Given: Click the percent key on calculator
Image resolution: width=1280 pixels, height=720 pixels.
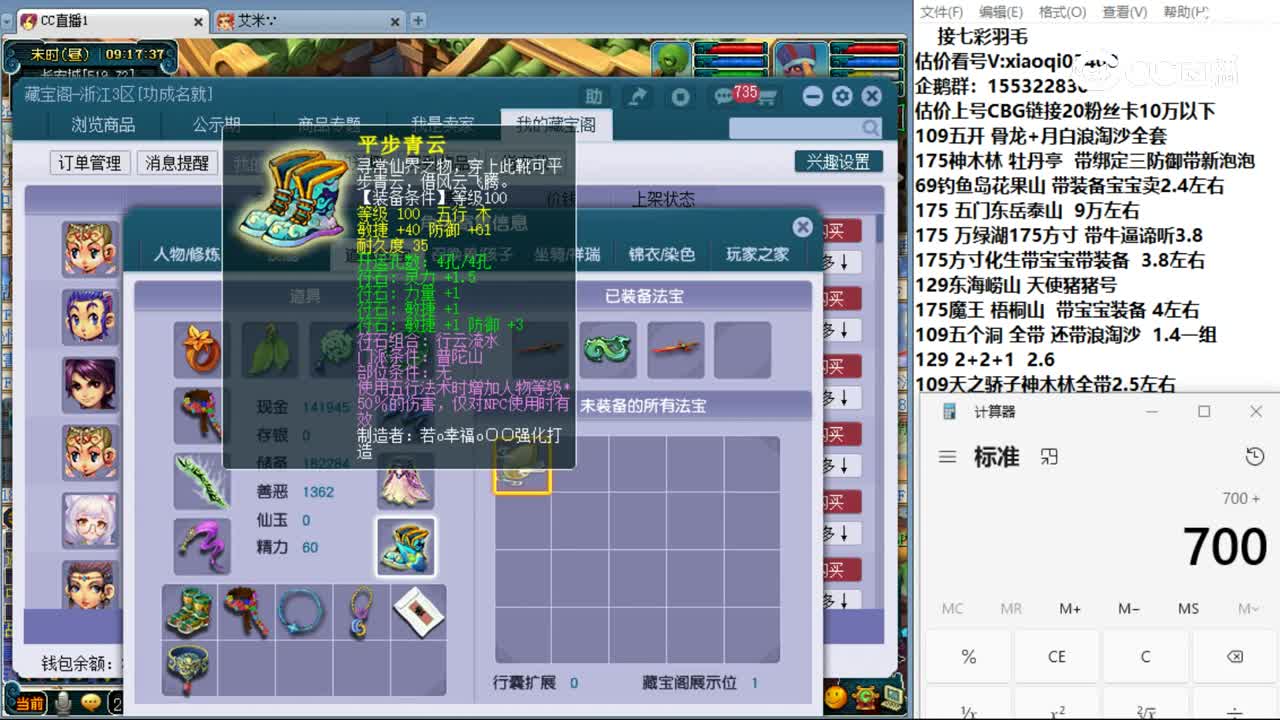Looking at the screenshot, I should tap(968, 657).
